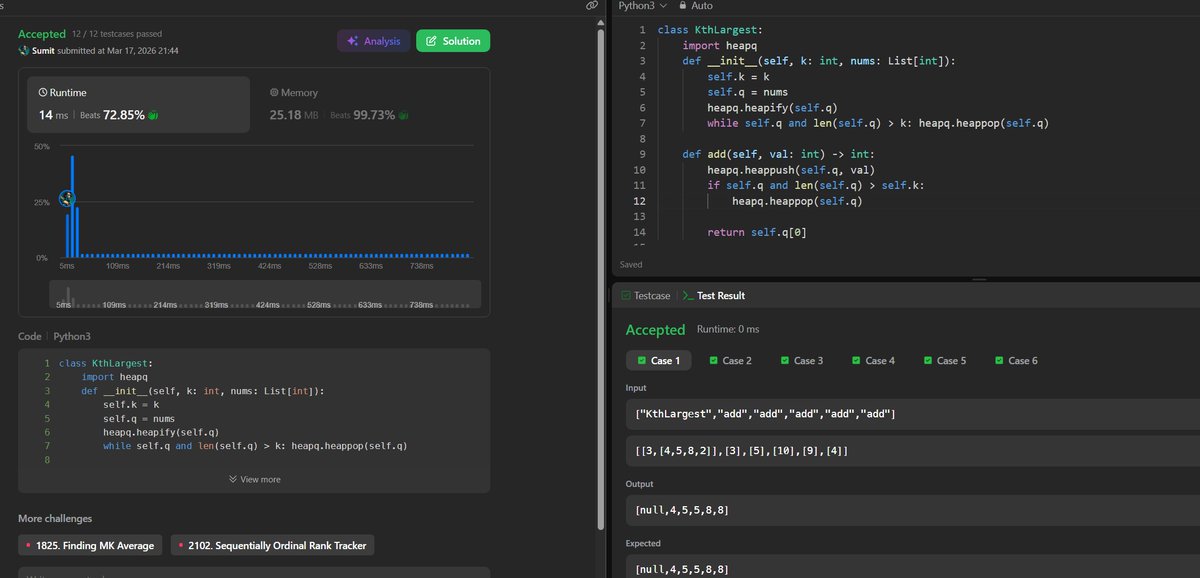The height and width of the screenshot is (578, 1200).
Task: Click the Output value [null,4,5,5,8,8]
Action: (682, 511)
